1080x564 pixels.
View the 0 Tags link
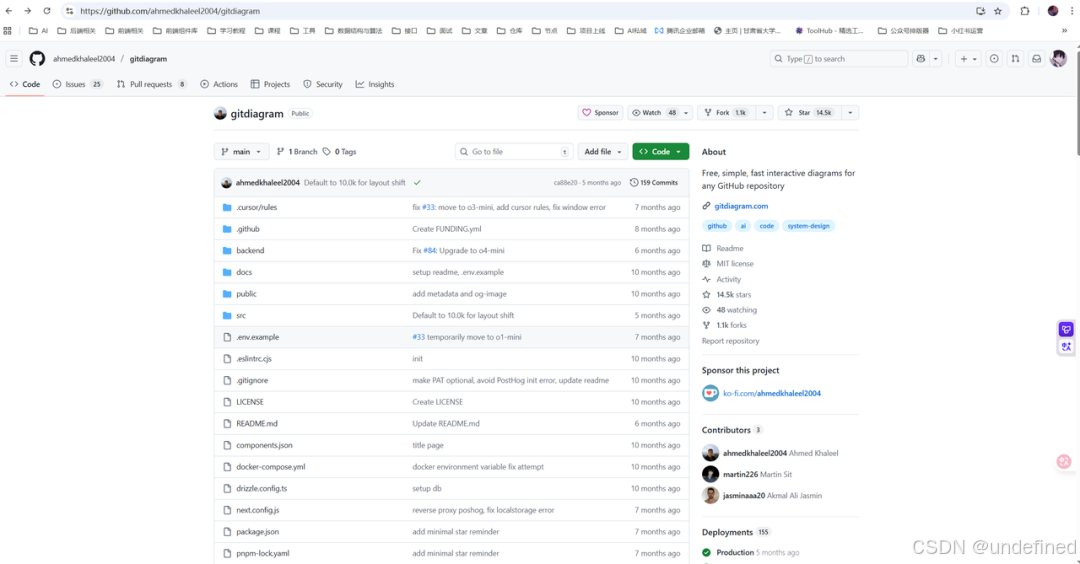click(340, 152)
